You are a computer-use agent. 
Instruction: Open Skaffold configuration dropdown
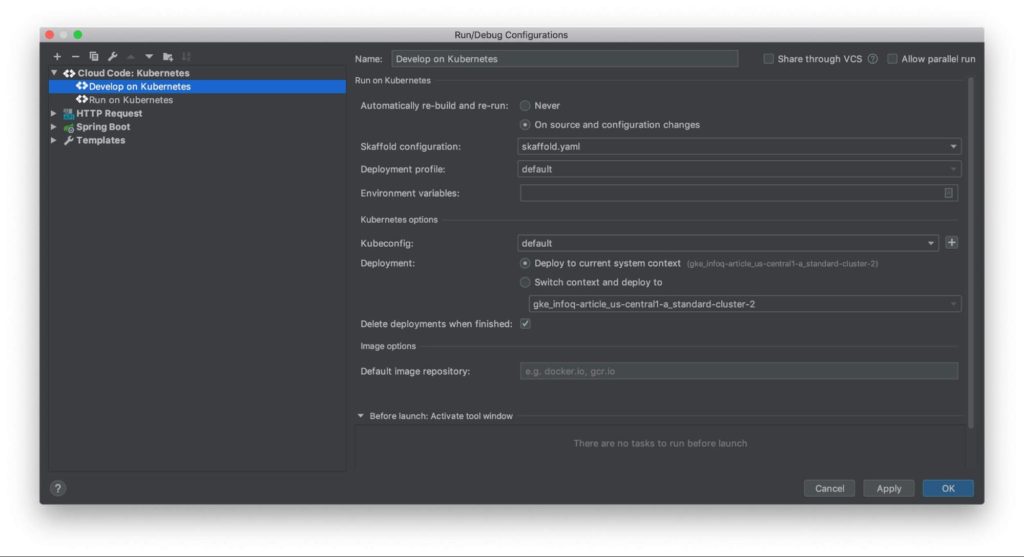[739, 146]
